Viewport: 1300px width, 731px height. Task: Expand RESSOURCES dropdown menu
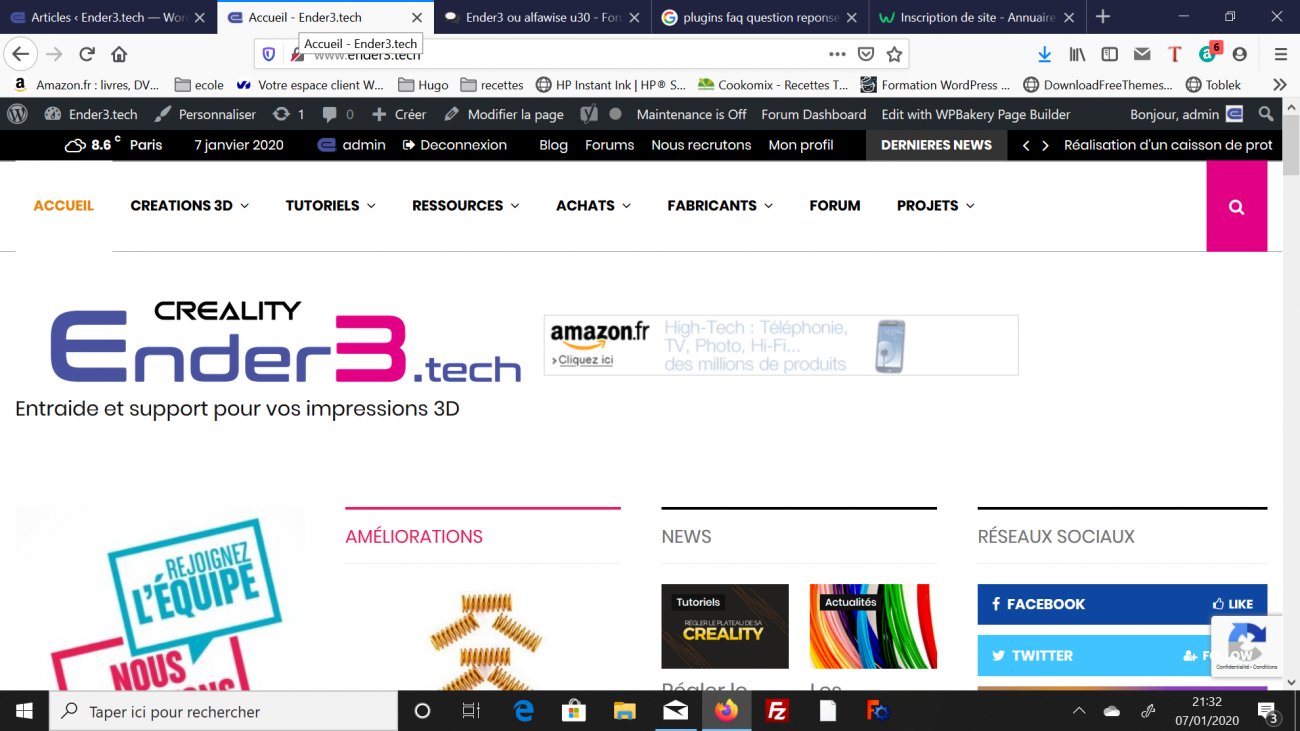[x=465, y=205]
